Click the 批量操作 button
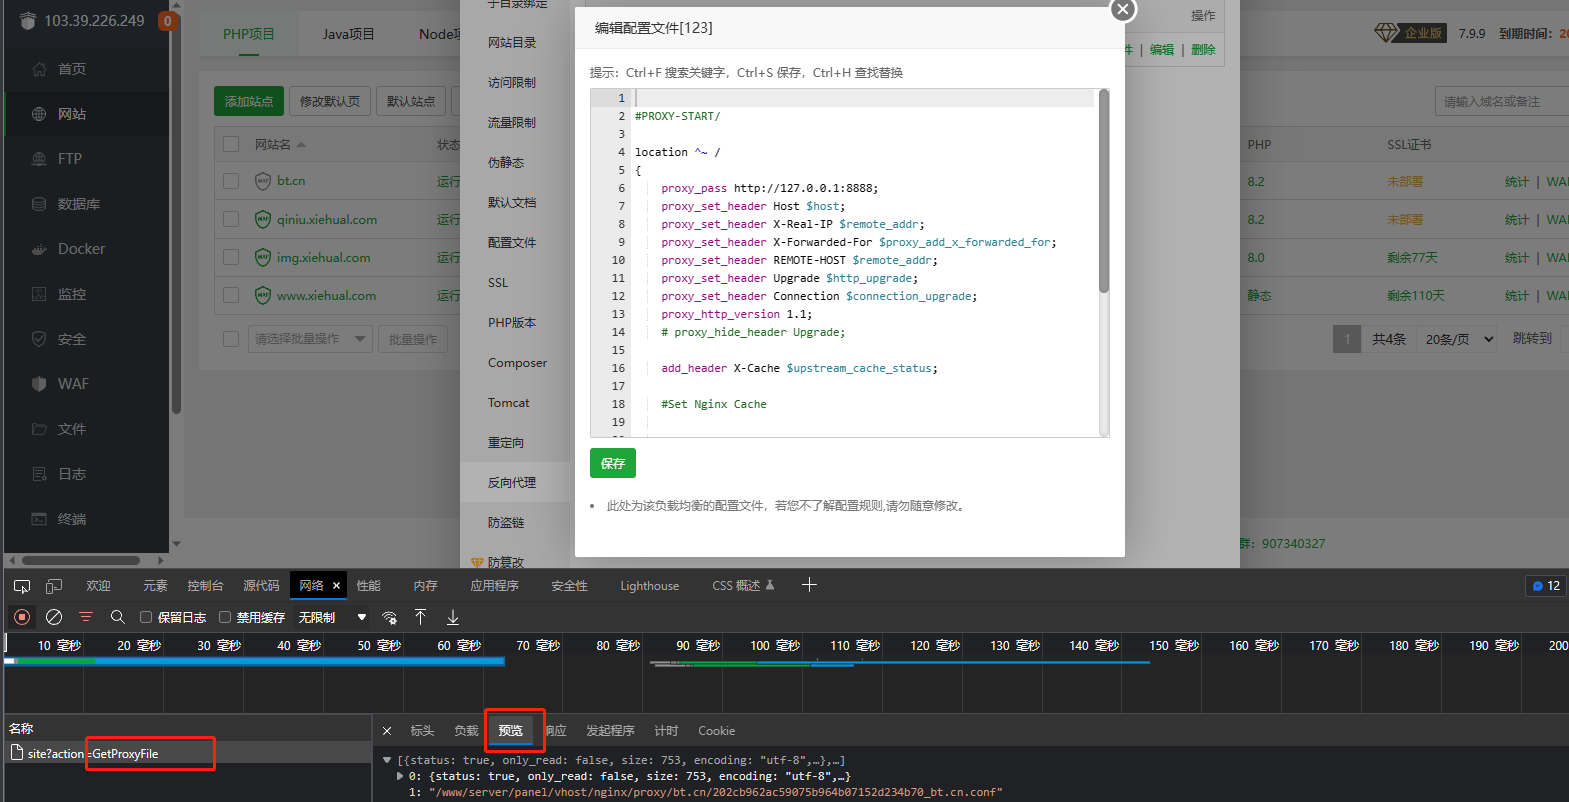Viewport: 1569px width, 802px height. pos(413,339)
